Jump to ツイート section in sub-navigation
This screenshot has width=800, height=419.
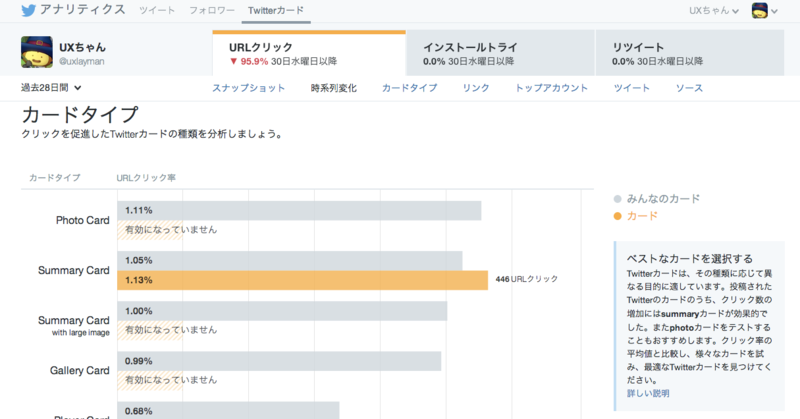click(632, 88)
